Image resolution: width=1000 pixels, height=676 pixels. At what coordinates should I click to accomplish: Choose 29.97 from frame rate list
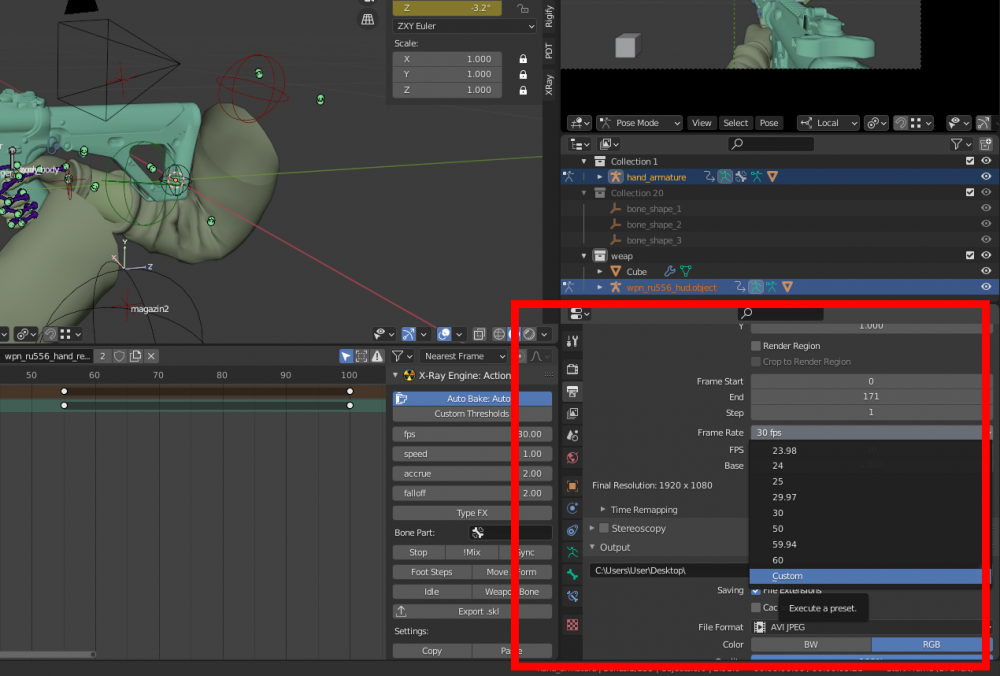[784, 497]
